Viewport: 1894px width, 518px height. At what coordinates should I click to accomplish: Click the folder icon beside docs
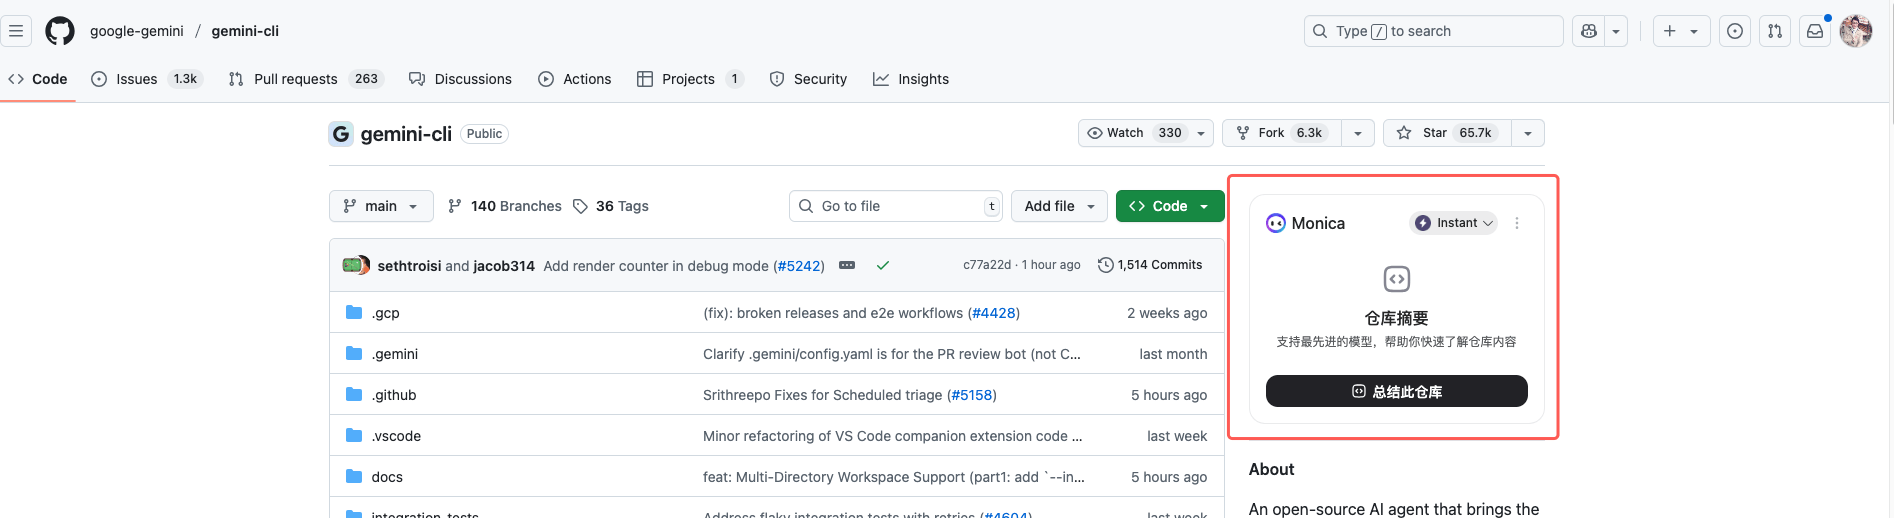pyautogui.click(x=353, y=476)
